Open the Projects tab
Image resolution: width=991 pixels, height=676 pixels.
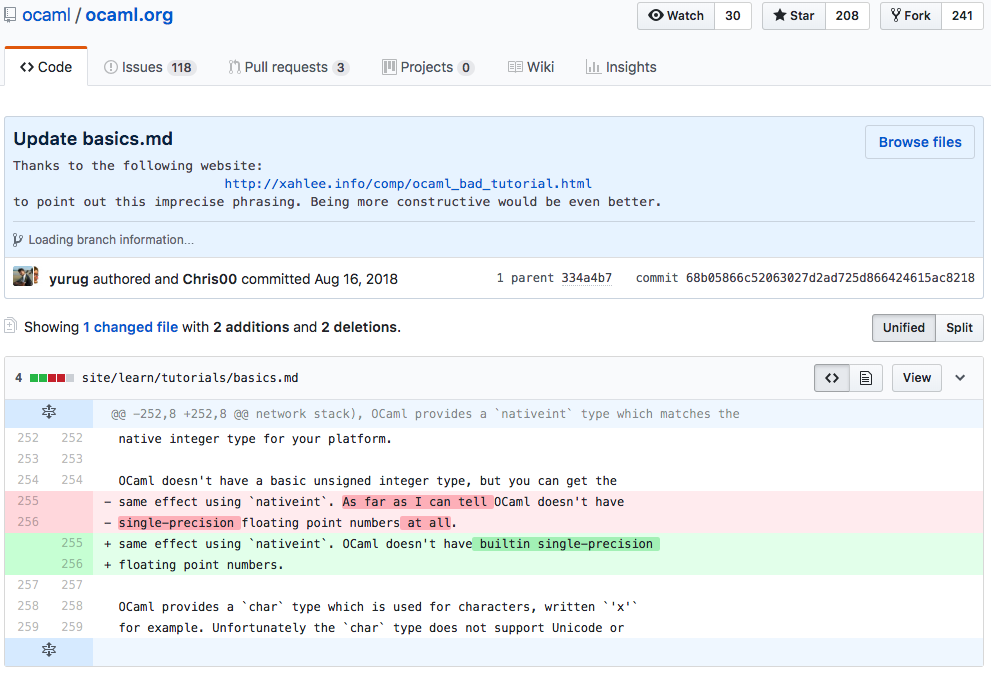click(x=428, y=67)
